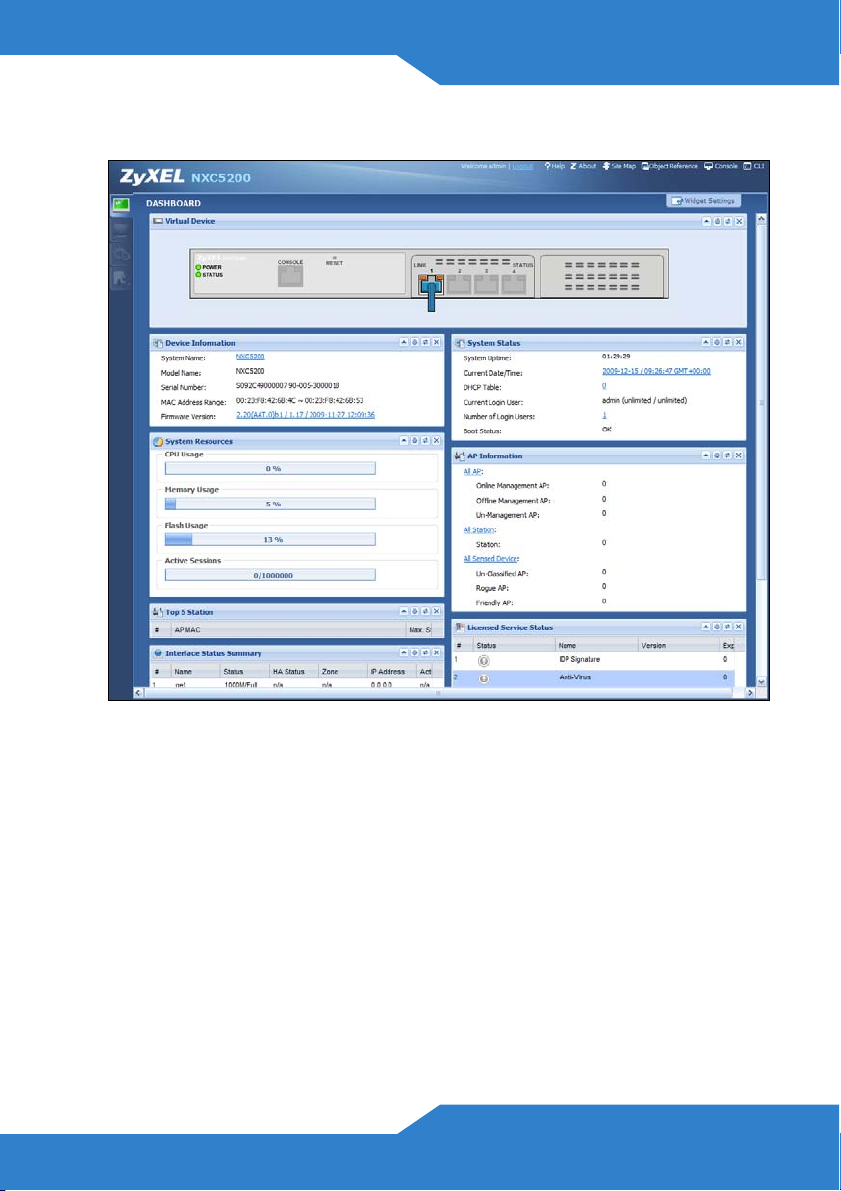Viewport: 841px width, 1191px height.
Task: Open the Object Reference icon
Action: [x=645, y=166]
